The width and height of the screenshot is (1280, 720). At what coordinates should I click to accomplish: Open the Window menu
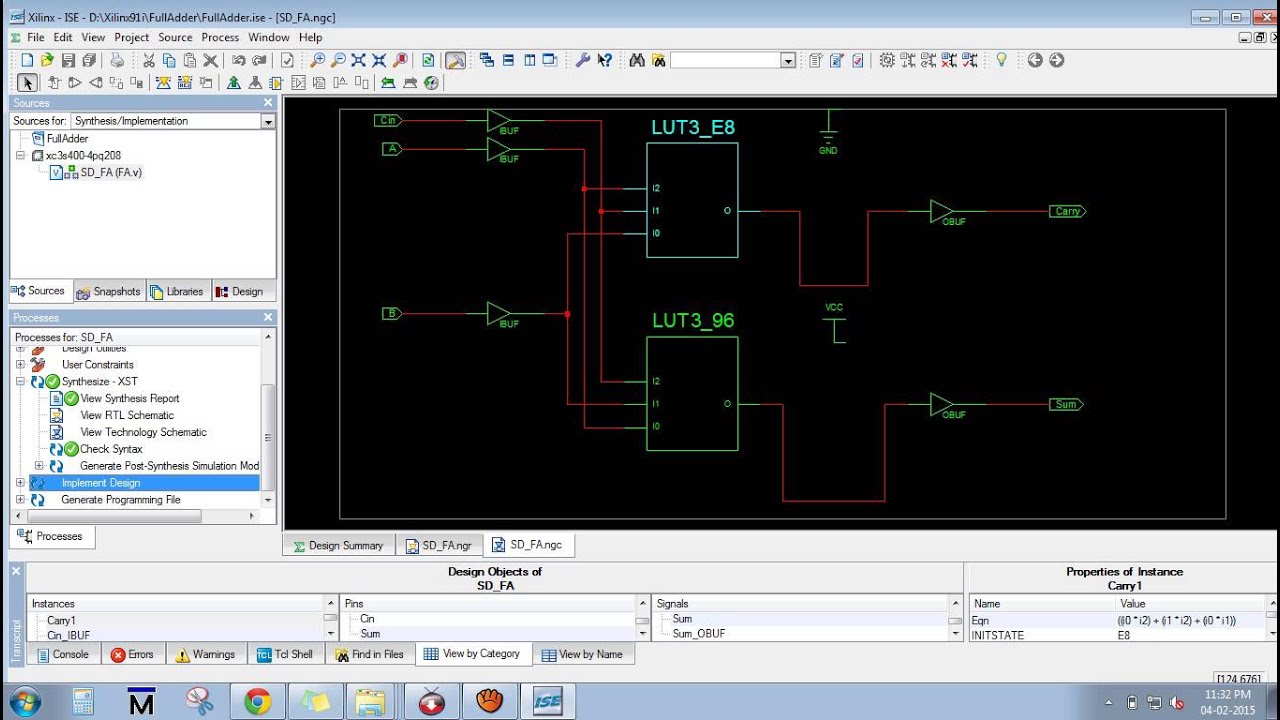[x=269, y=37]
